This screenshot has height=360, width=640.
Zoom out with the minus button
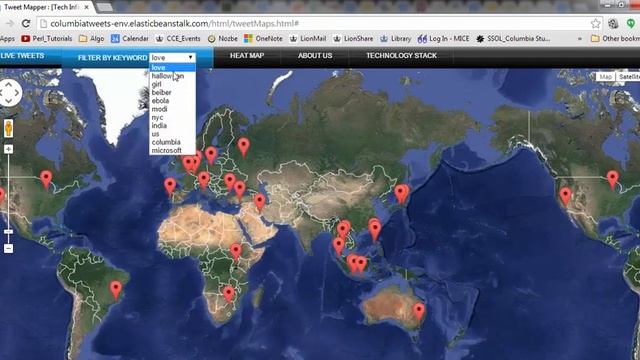click(x=9, y=248)
